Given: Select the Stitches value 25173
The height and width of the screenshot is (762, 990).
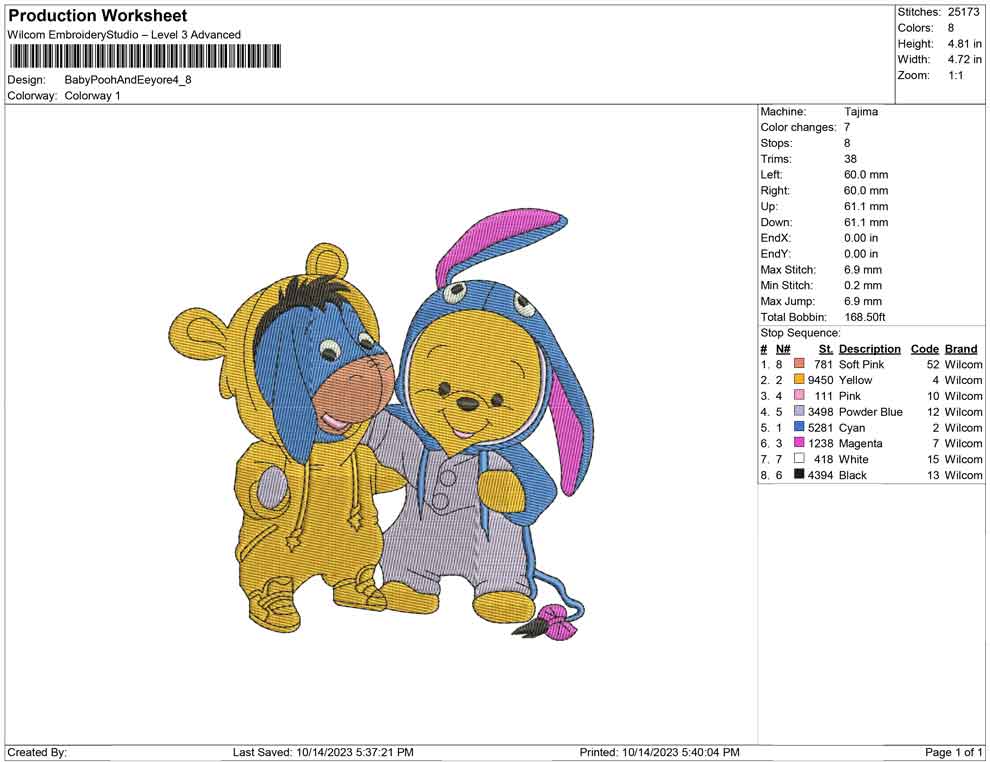Looking at the screenshot, I should point(964,12).
